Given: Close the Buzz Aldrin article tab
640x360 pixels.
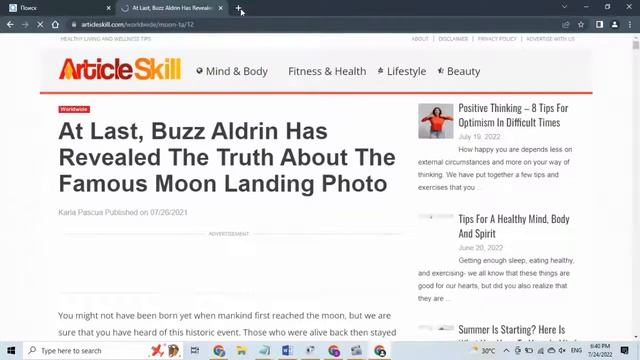Looking at the screenshot, I should 220,8.
